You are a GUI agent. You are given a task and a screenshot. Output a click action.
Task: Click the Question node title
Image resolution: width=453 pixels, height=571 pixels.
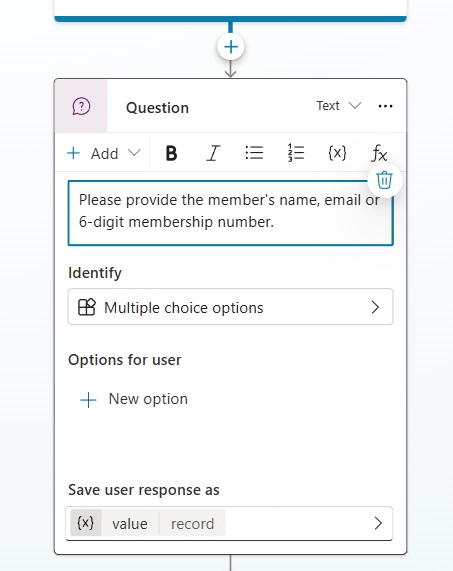point(157,108)
